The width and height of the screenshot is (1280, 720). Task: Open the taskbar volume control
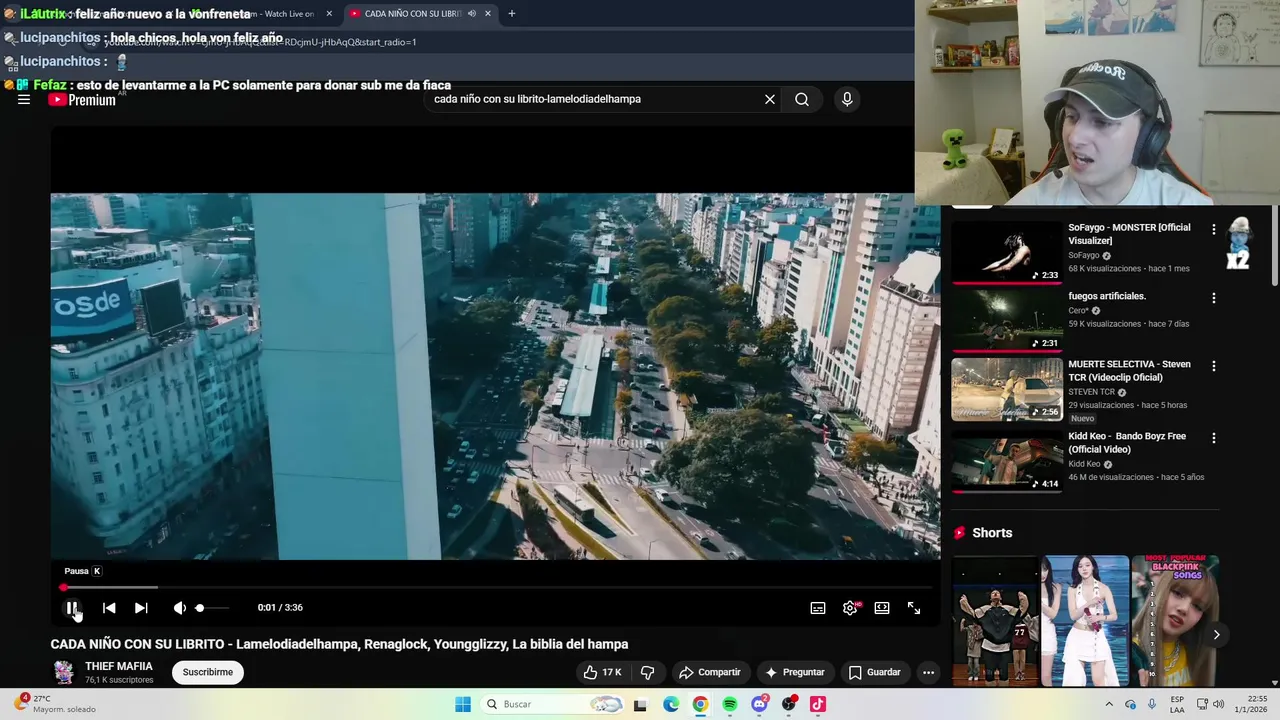(1218, 704)
